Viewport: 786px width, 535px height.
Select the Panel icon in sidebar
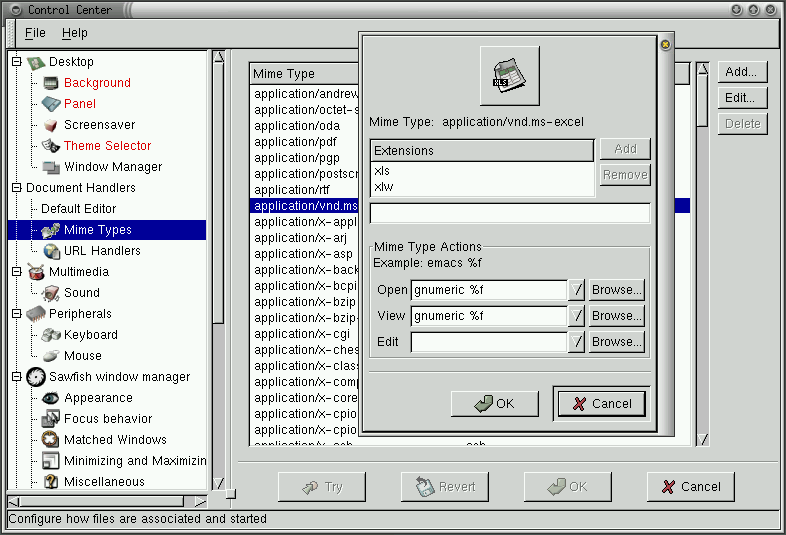pos(51,104)
